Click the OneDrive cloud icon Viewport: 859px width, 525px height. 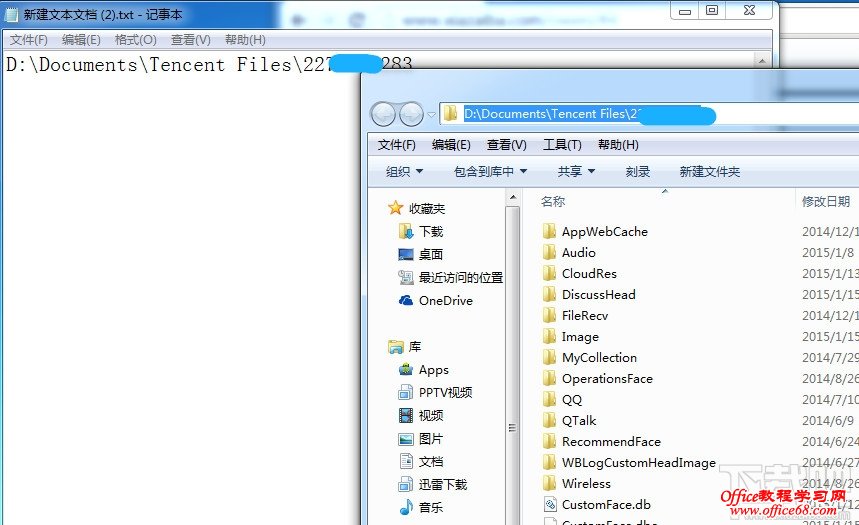click(406, 300)
